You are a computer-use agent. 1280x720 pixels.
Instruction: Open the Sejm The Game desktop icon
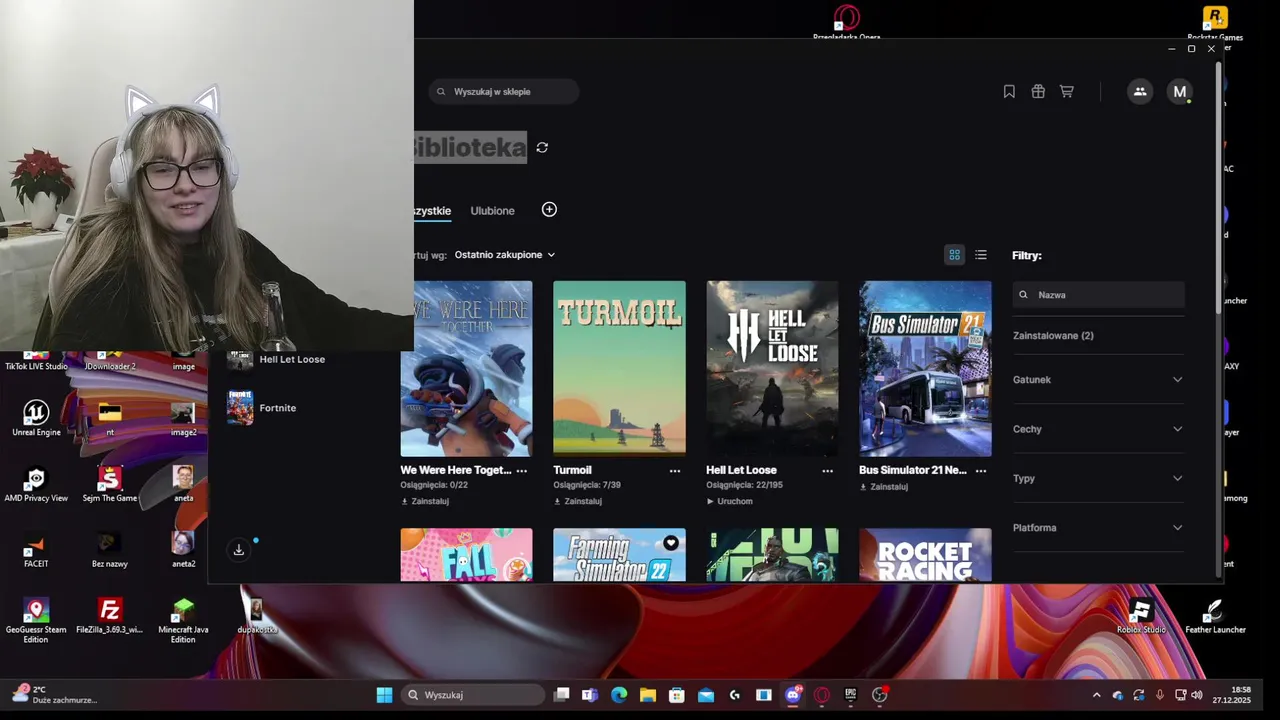(110, 484)
